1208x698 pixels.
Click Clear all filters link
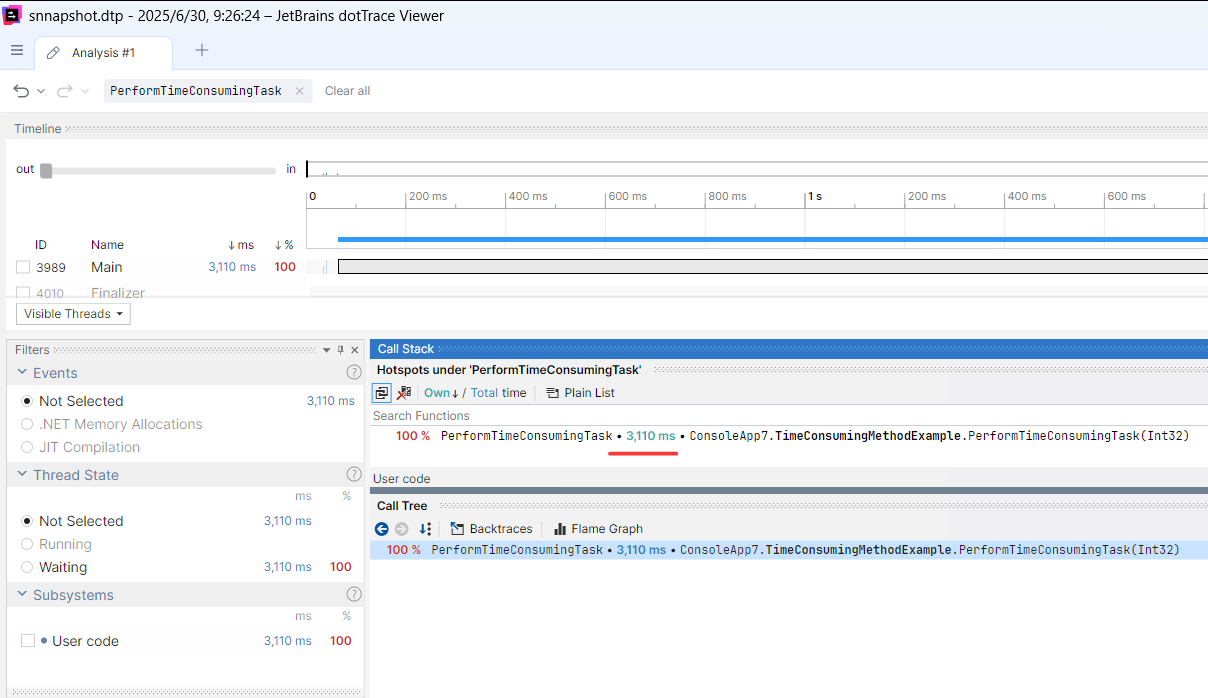[x=347, y=91]
